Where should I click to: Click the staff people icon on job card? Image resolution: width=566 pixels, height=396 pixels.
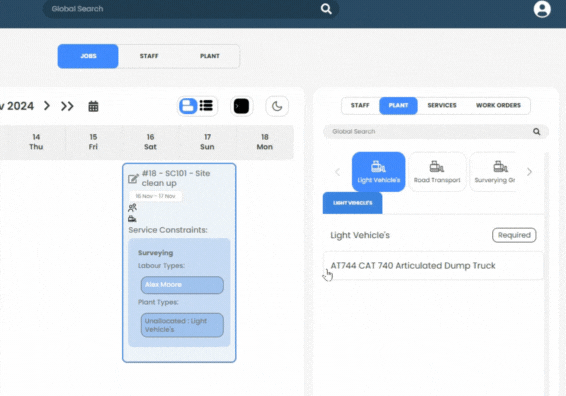pyautogui.click(x=132, y=208)
